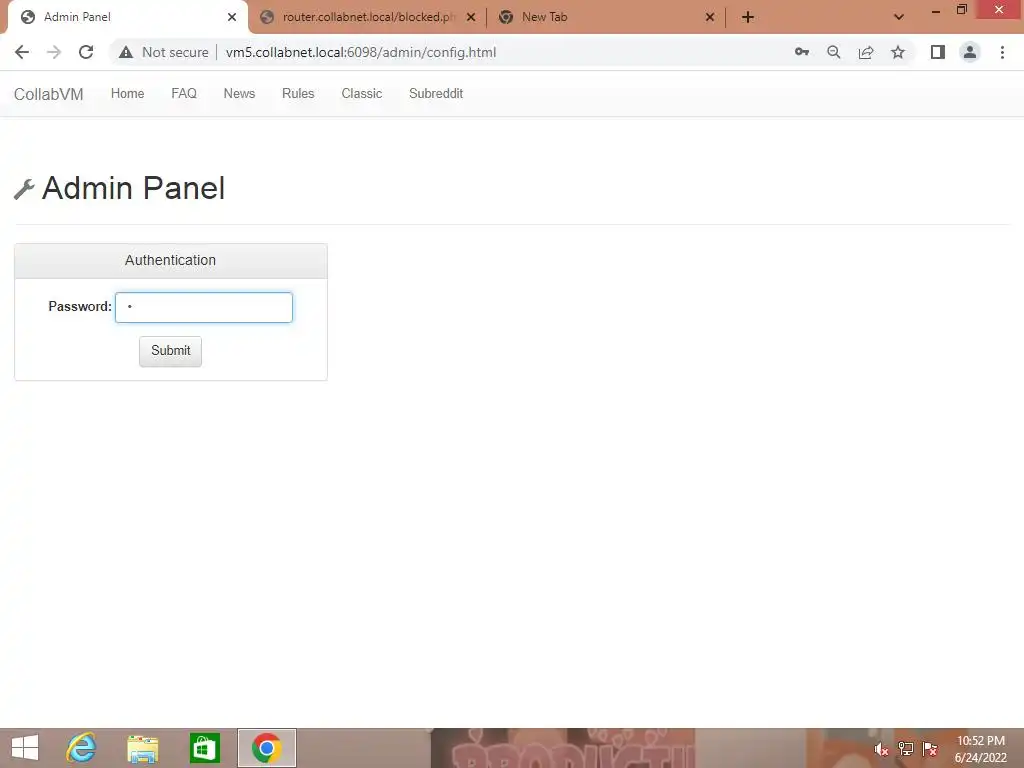Viewport: 1024px width, 768px height.
Task: Close the router.collabnet.local tab
Action: tap(471, 17)
